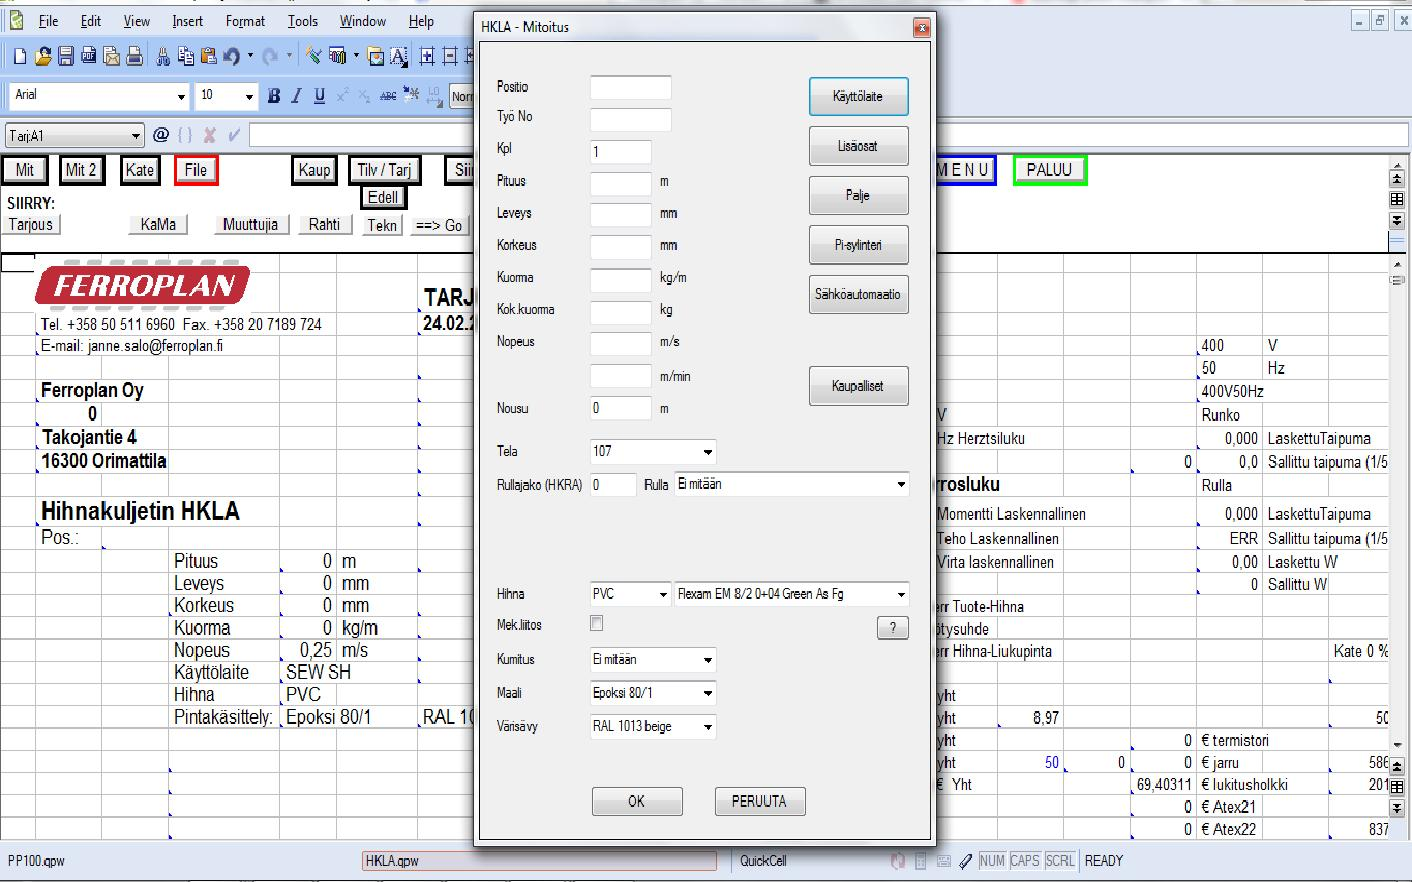Open the Tools menu
The image size is (1412, 882).
click(x=303, y=20)
